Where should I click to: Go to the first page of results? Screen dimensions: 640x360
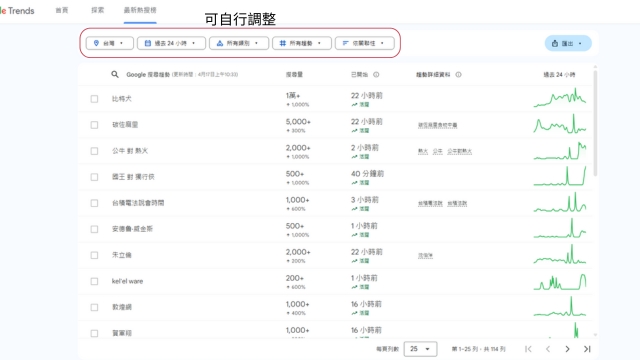(x=528, y=349)
